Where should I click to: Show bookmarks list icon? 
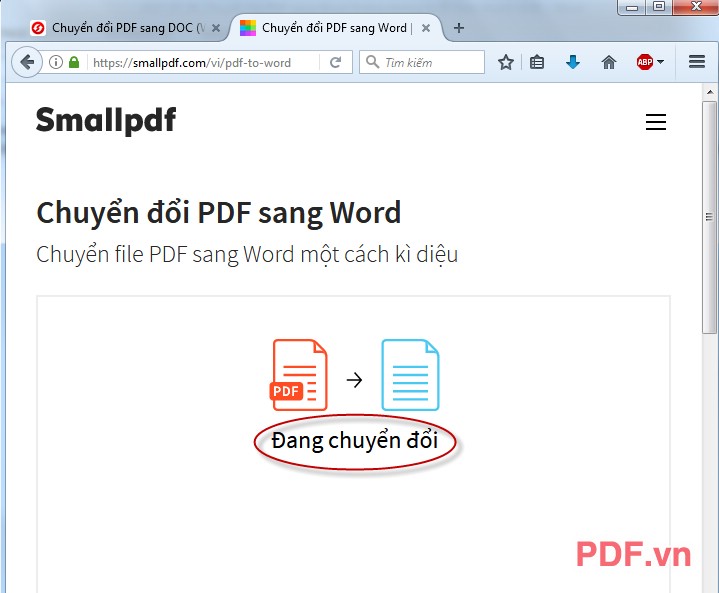(x=536, y=62)
